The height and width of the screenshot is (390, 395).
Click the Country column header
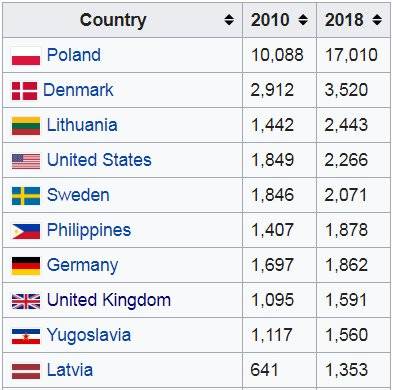click(122, 20)
